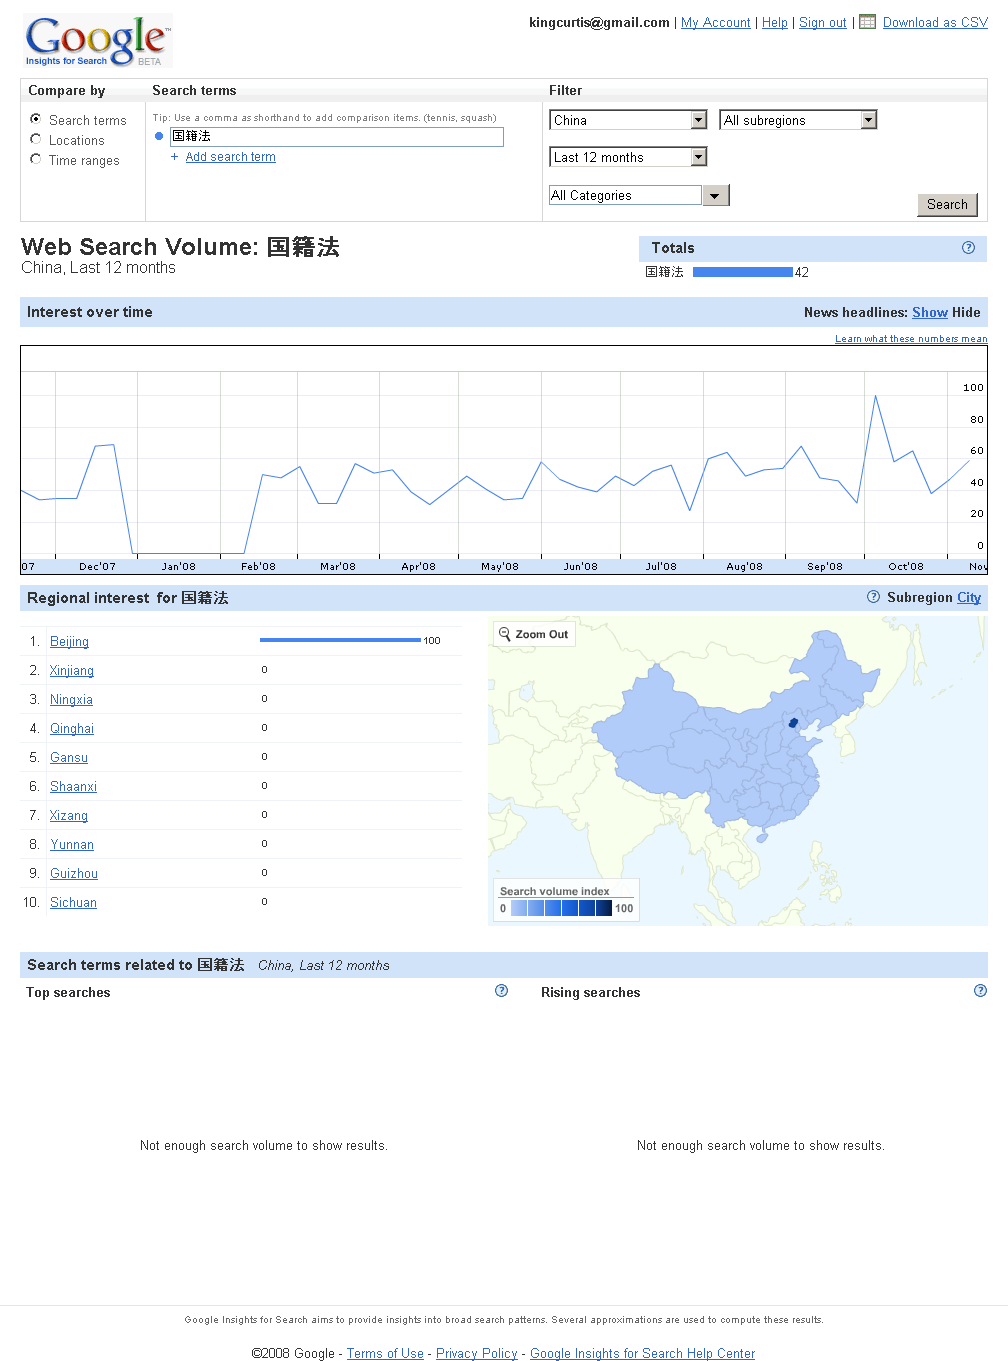Open the Regional interest help icon
The image size is (1008, 1361).
point(873,597)
